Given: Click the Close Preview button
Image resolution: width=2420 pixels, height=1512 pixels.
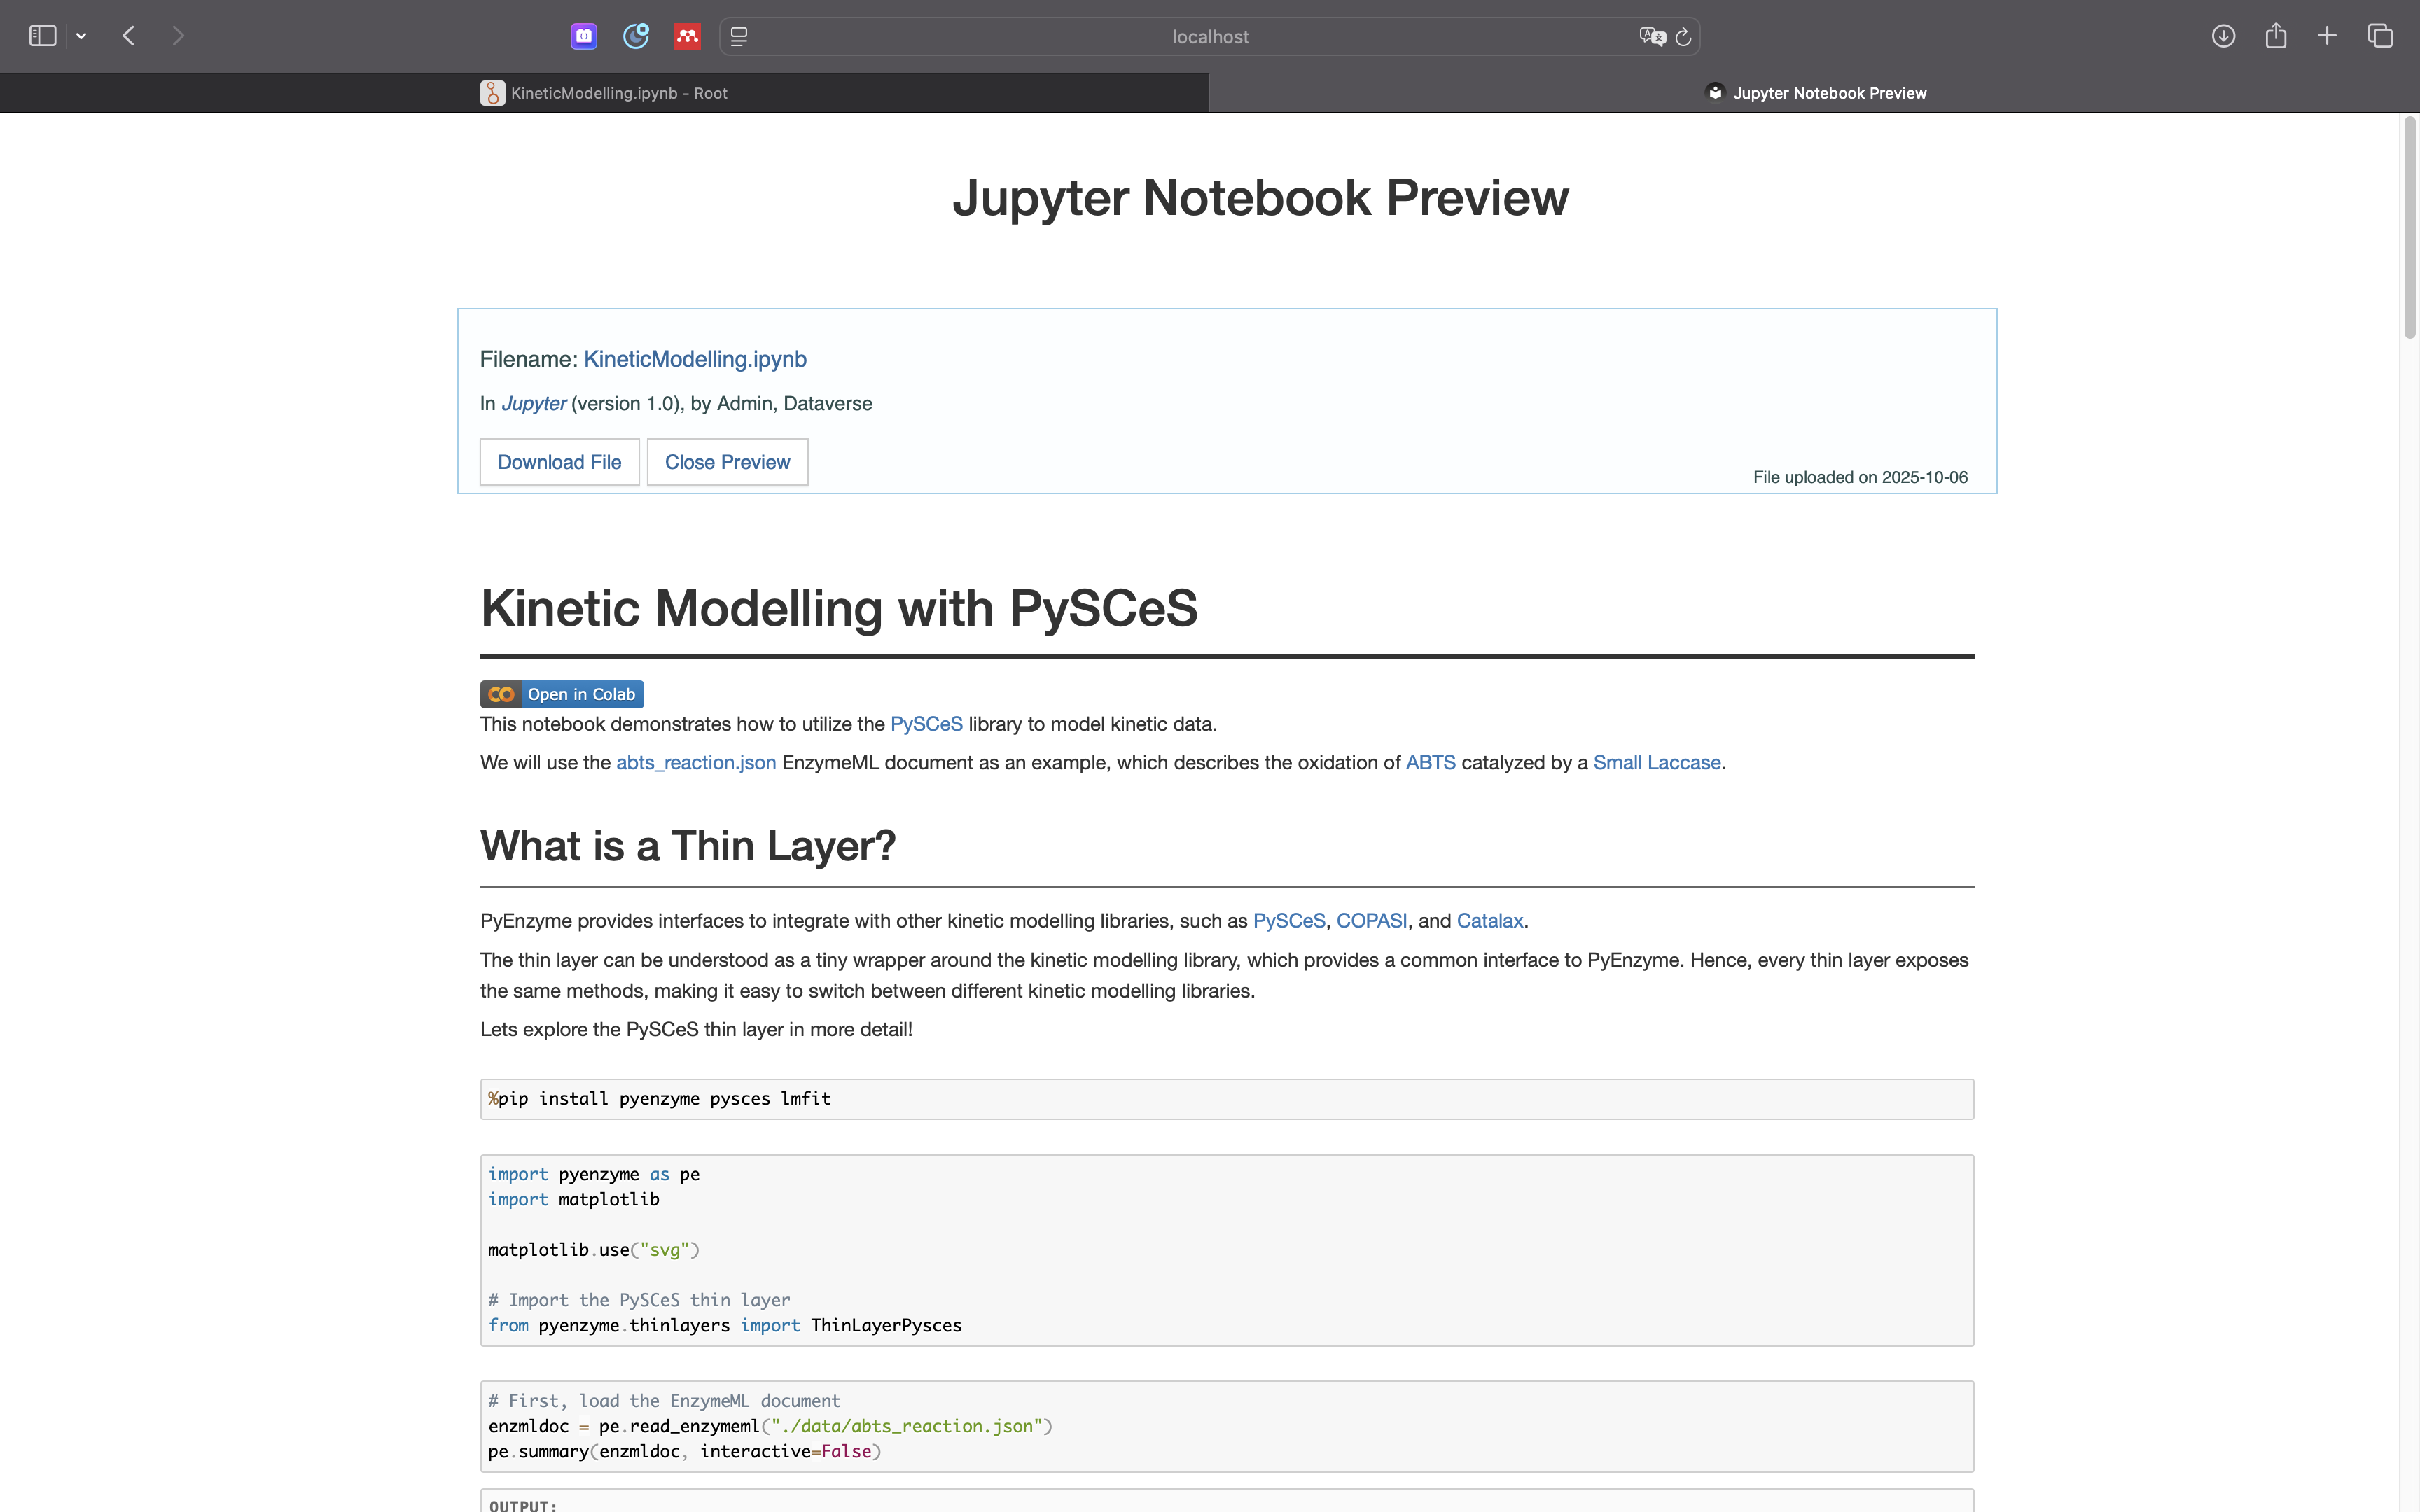Looking at the screenshot, I should [x=727, y=462].
